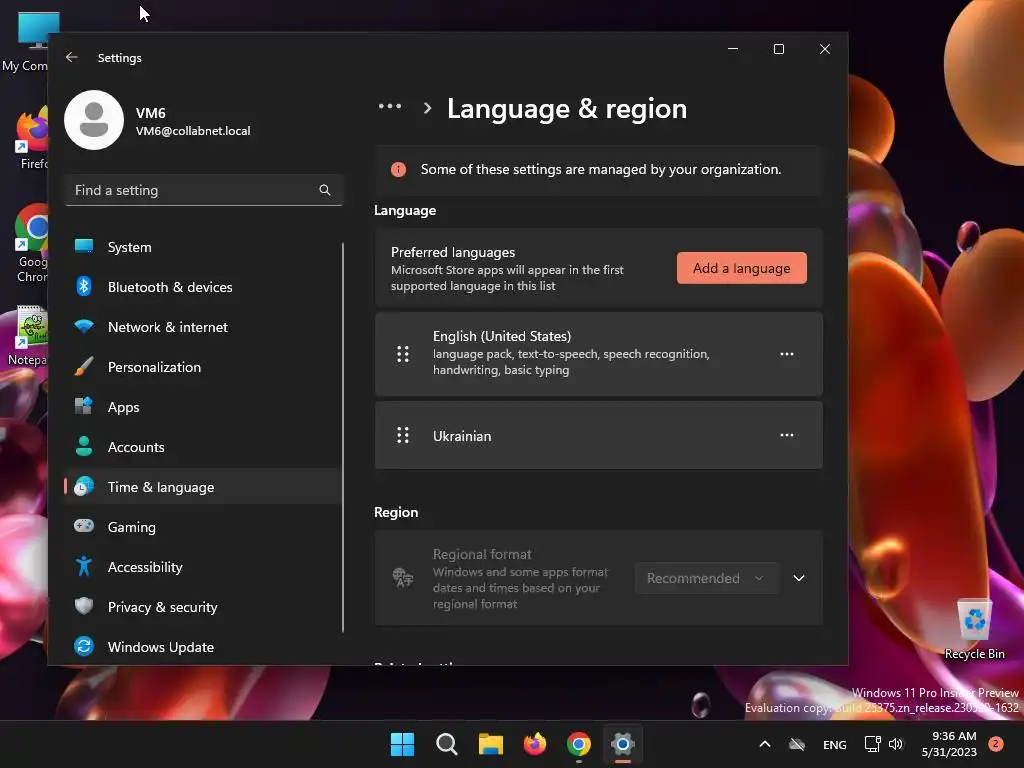Image resolution: width=1024 pixels, height=768 pixels.
Task: Click the Bluetooth icon in sidebar
Action: 84,286
